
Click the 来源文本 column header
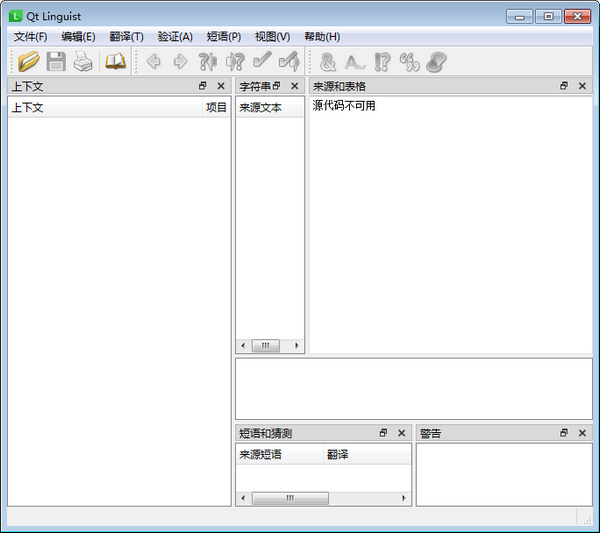click(270, 107)
